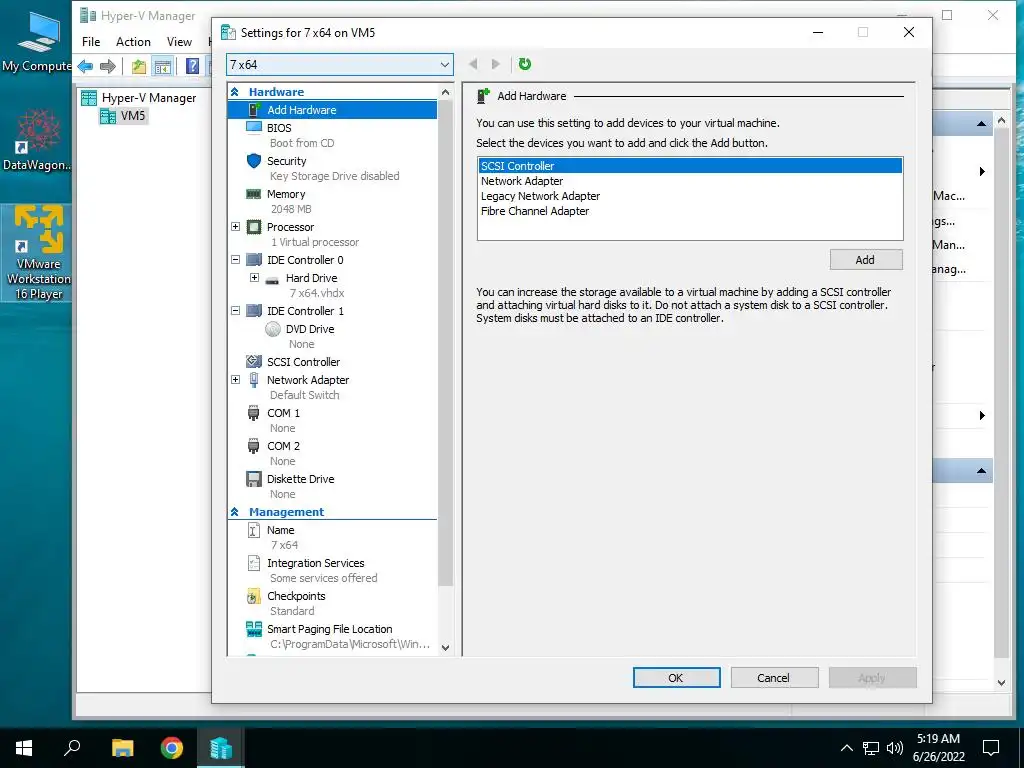This screenshot has height=768, width=1024.
Task: Click the OK button
Action: 677,678
